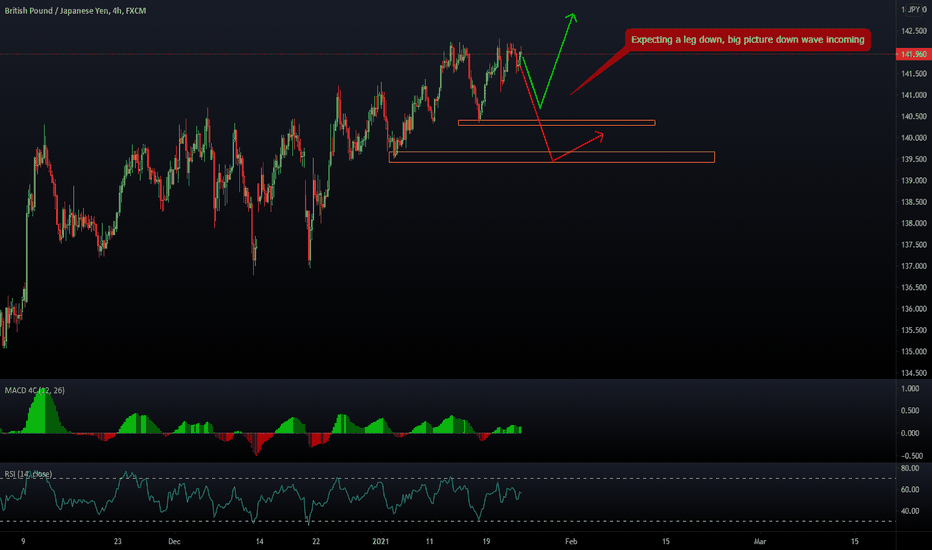This screenshot has width=932, height=550.
Task: Click the Feb date on time axis
Action: (571, 542)
